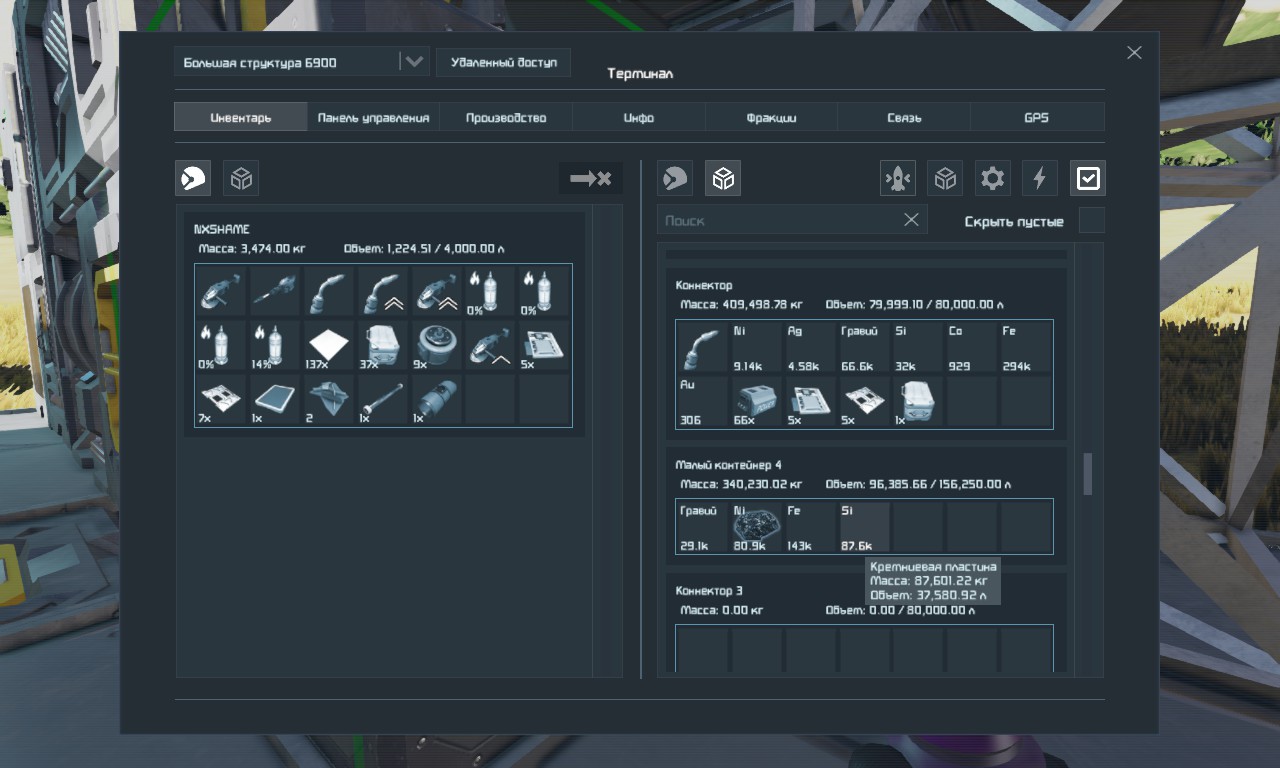Select the Fe 294k stack in Коннектор
1280x768 pixels.
pyautogui.click(x=1026, y=347)
